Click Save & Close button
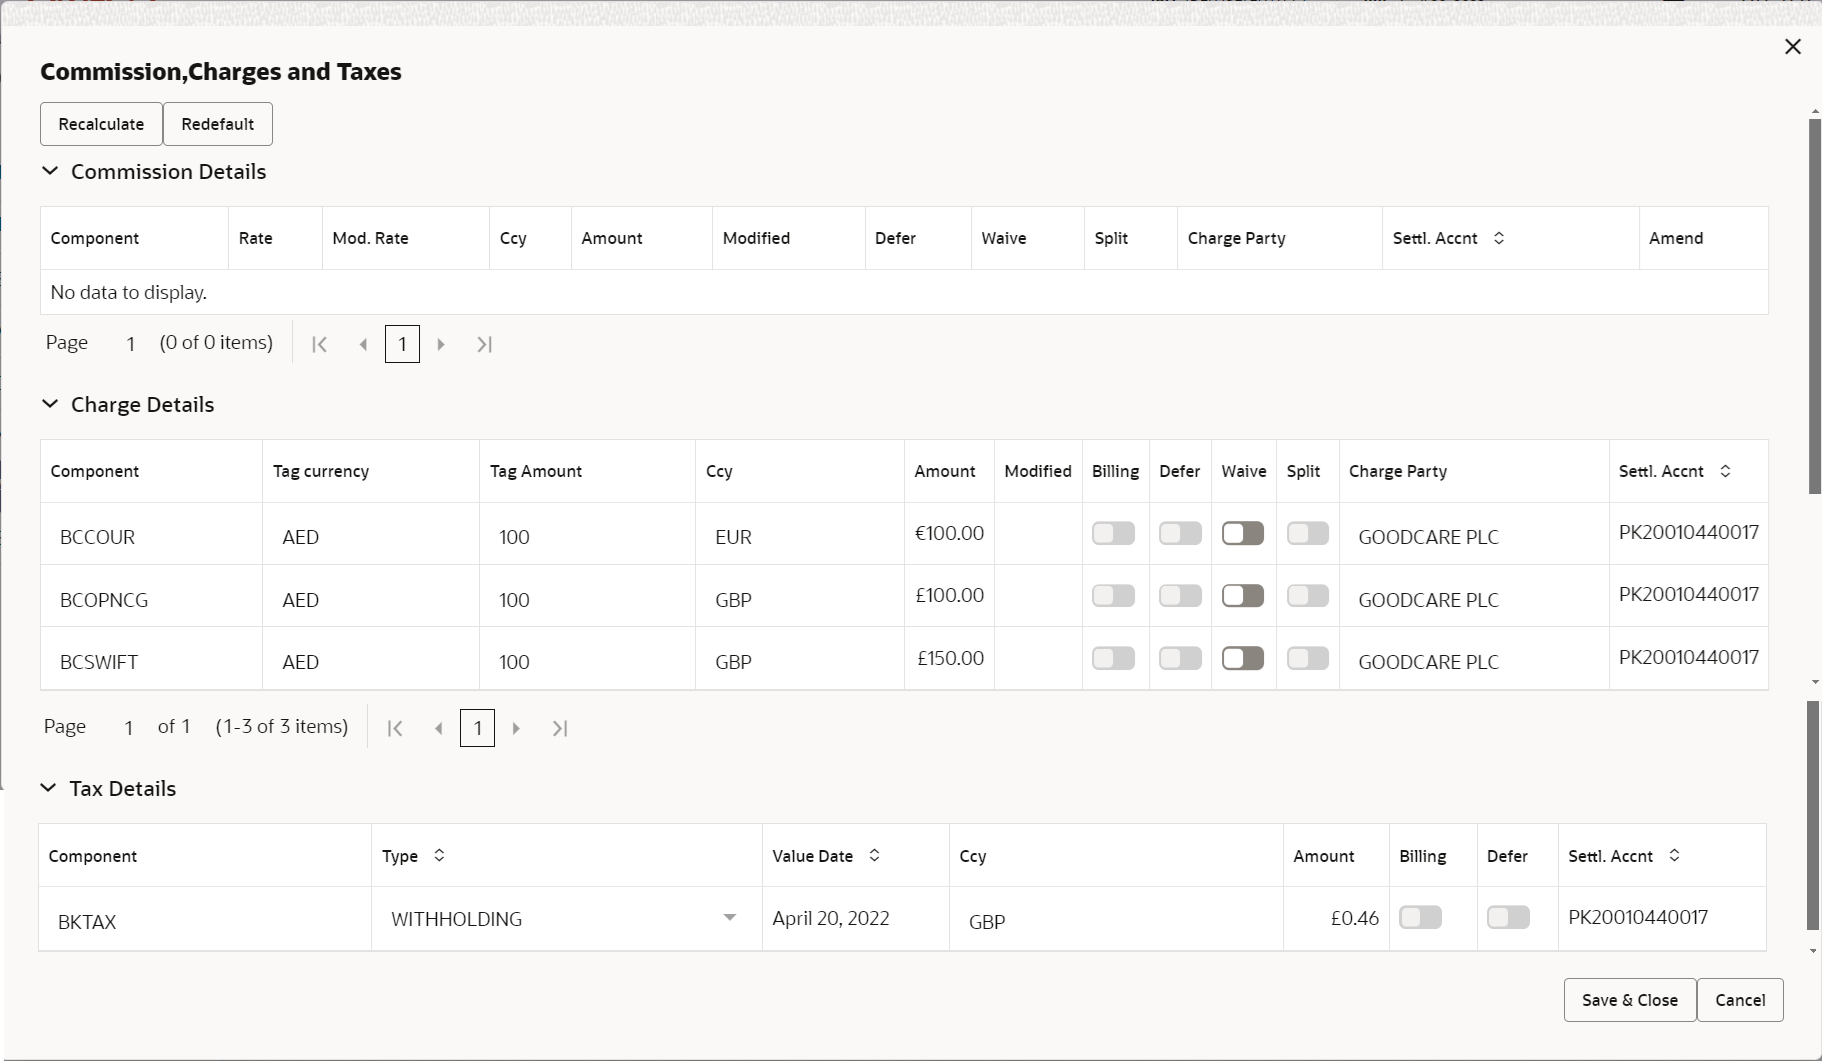The image size is (1822, 1061). pos(1630,1000)
